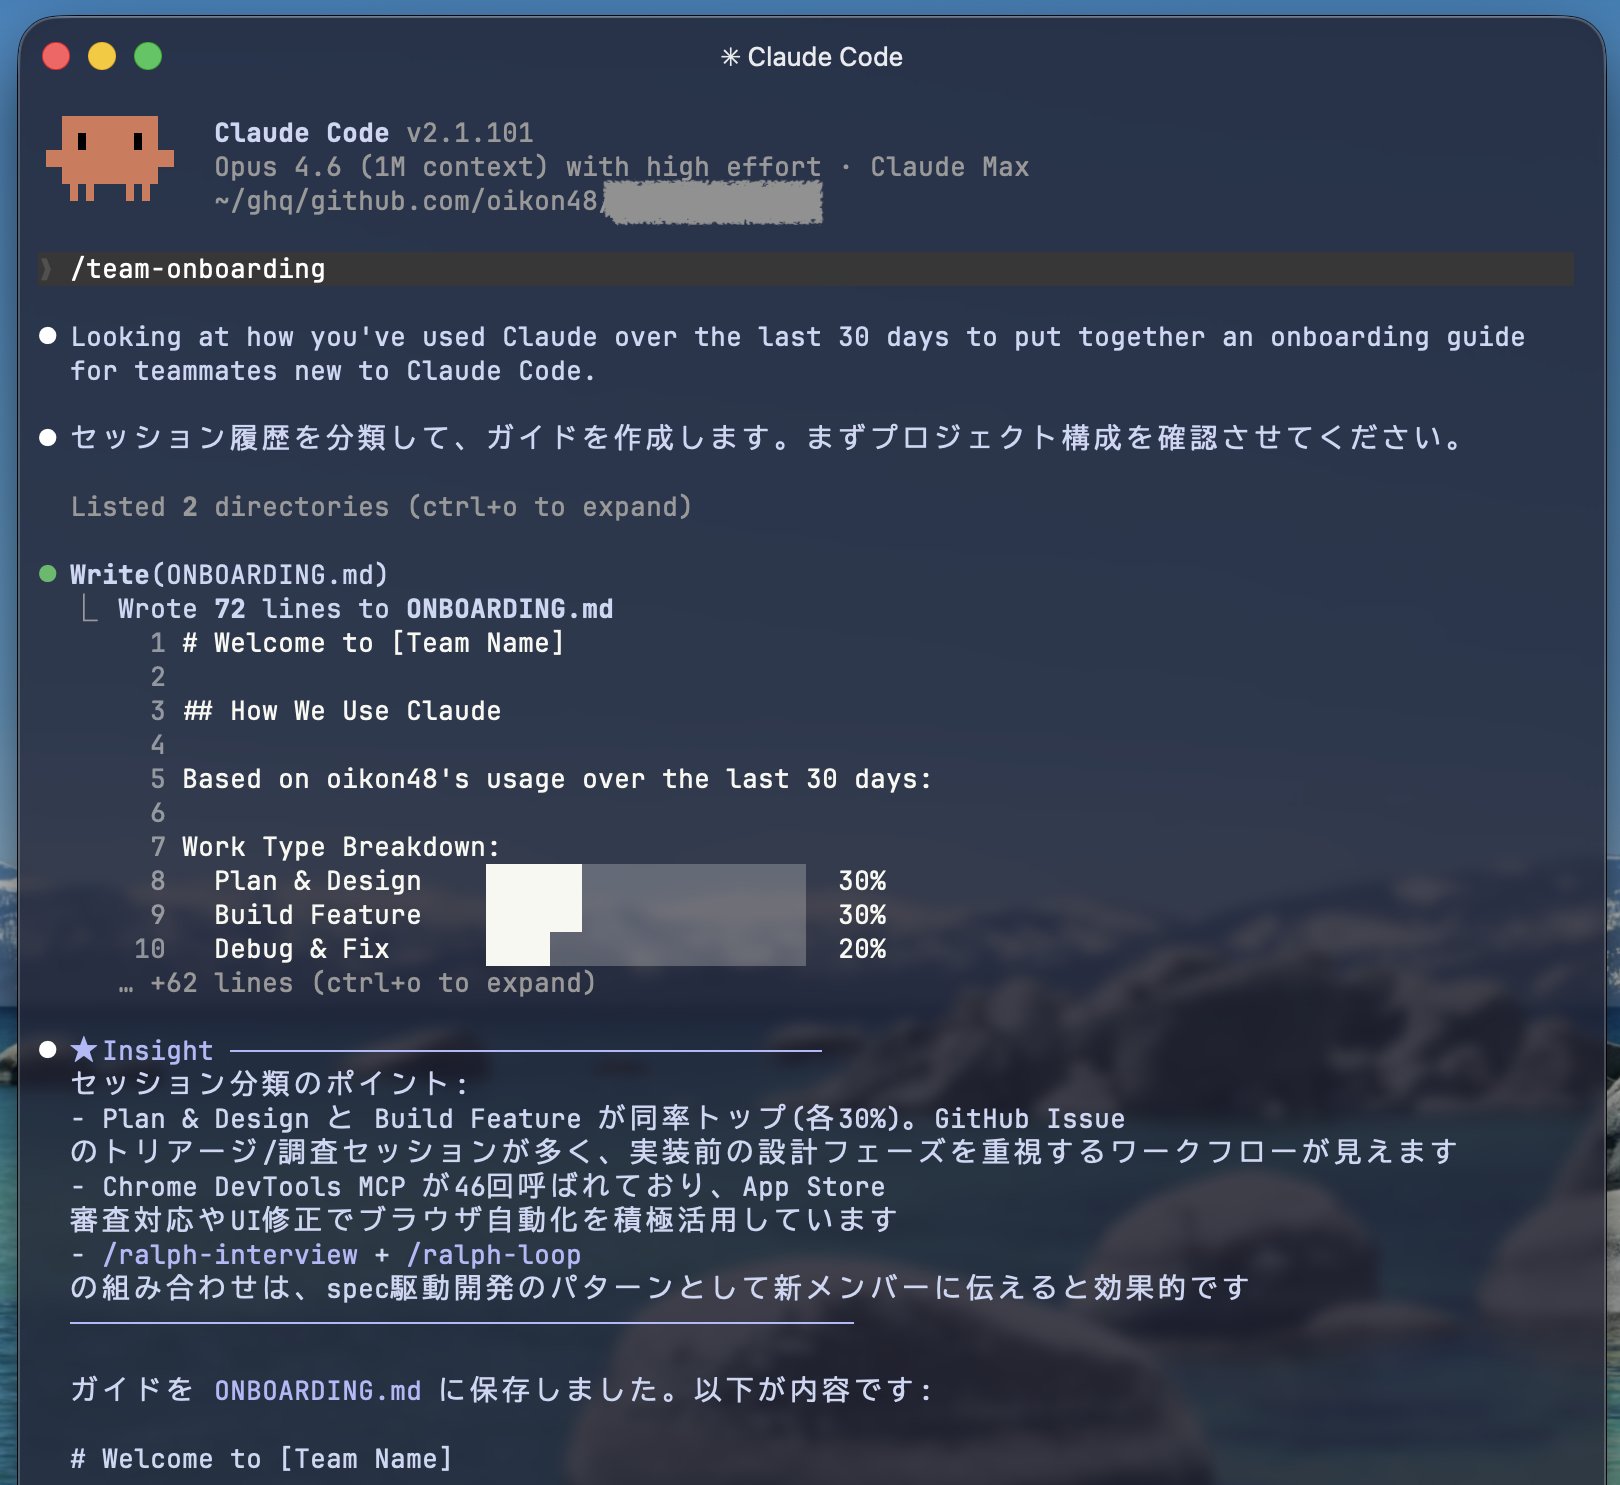The width and height of the screenshot is (1620, 1485).
Task: Click the "Debug & Fix" row label
Action: pyautogui.click(x=302, y=949)
